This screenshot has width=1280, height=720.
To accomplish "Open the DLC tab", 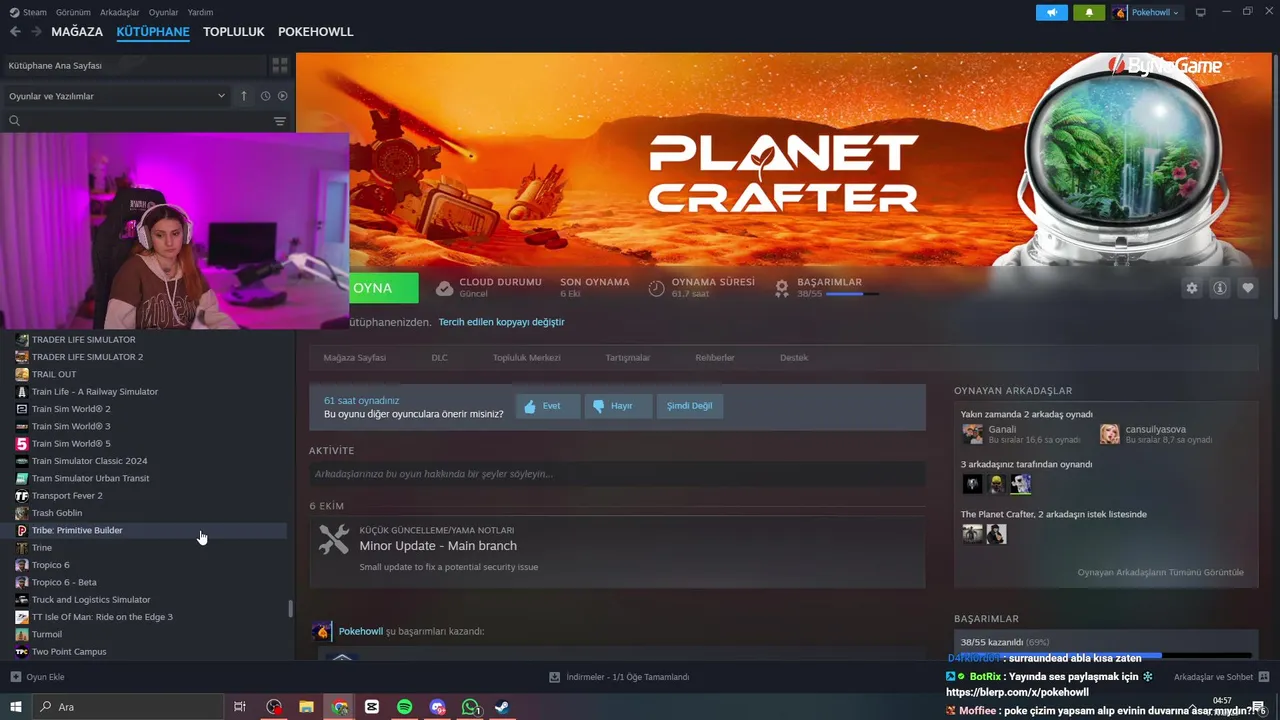I will click(439, 357).
